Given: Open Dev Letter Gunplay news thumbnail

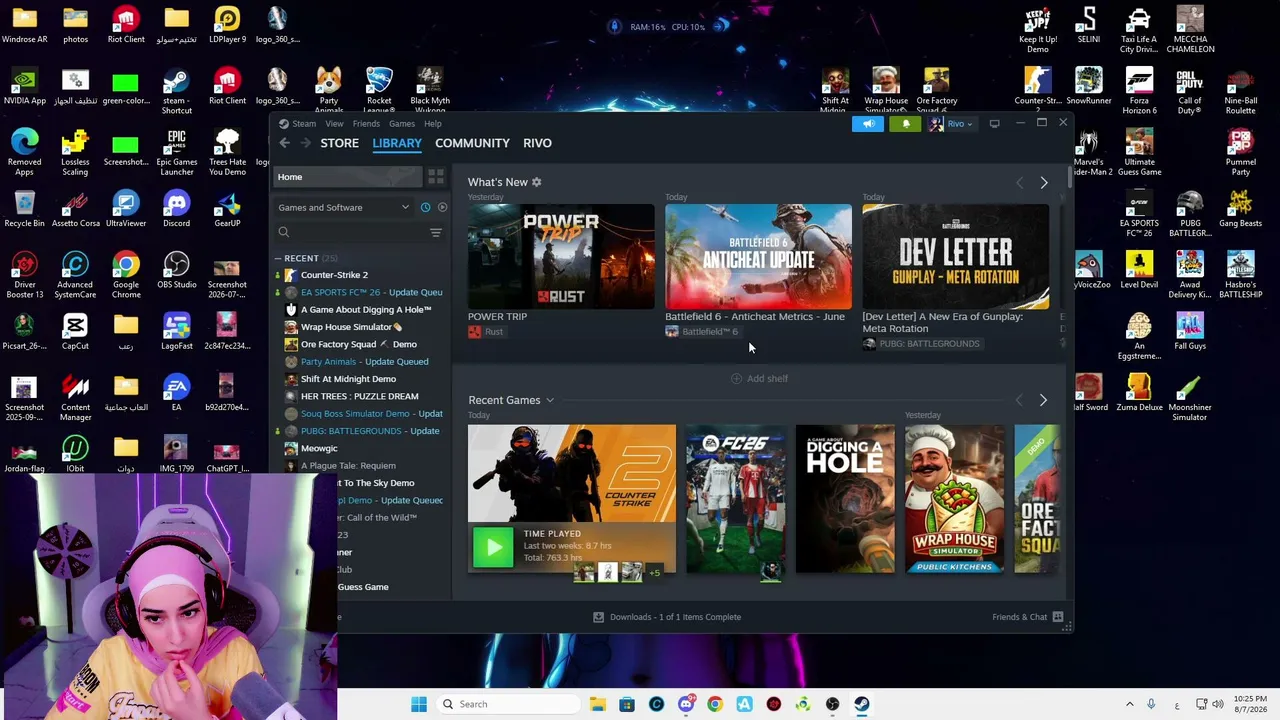Looking at the screenshot, I should [x=956, y=257].
